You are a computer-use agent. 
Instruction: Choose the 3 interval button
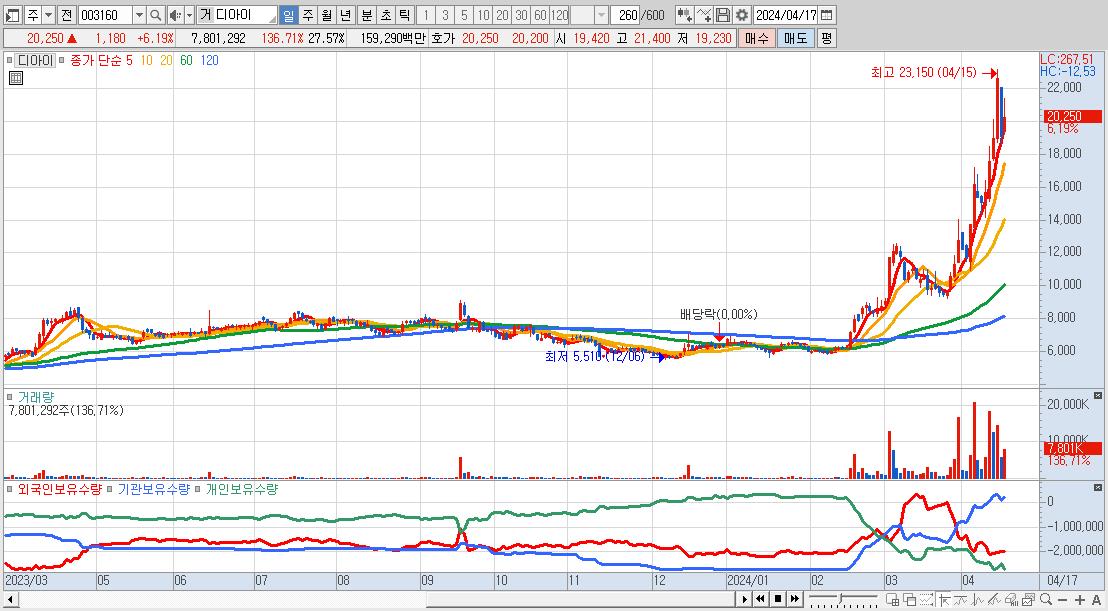point(445,15)
